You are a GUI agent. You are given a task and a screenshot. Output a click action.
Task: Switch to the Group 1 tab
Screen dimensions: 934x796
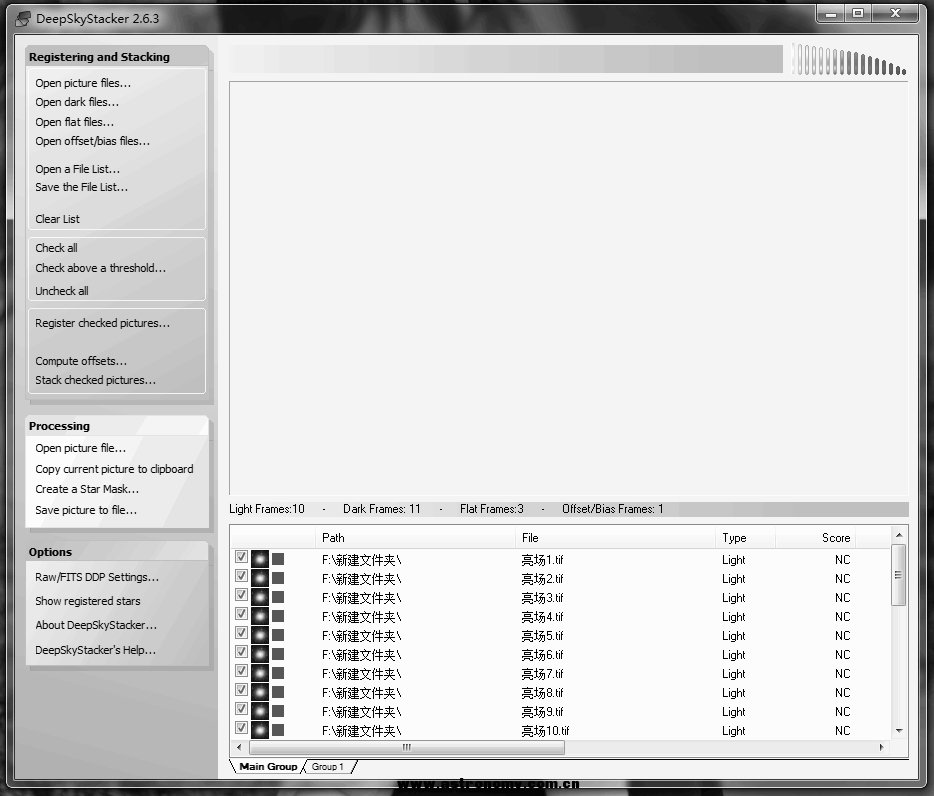[328, 767]
